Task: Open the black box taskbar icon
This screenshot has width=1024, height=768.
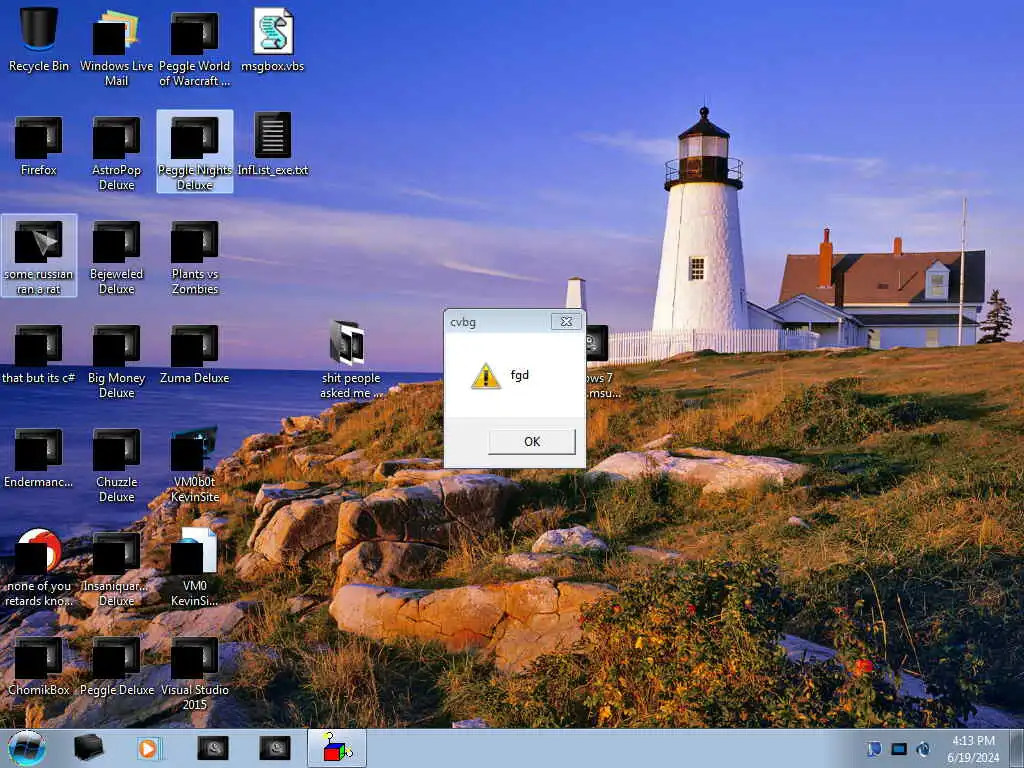Action: 88,748
